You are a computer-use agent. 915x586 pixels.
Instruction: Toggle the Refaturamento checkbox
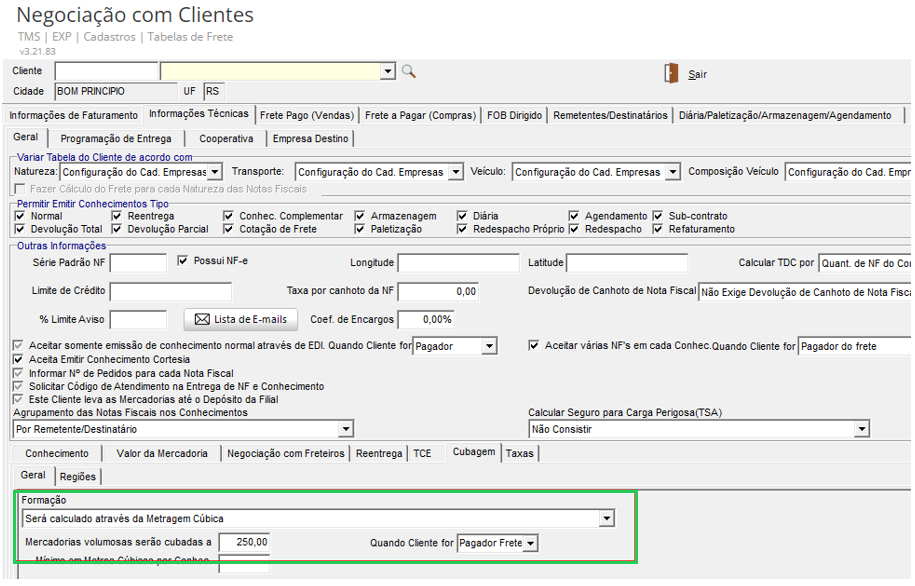tap(658, 229)
